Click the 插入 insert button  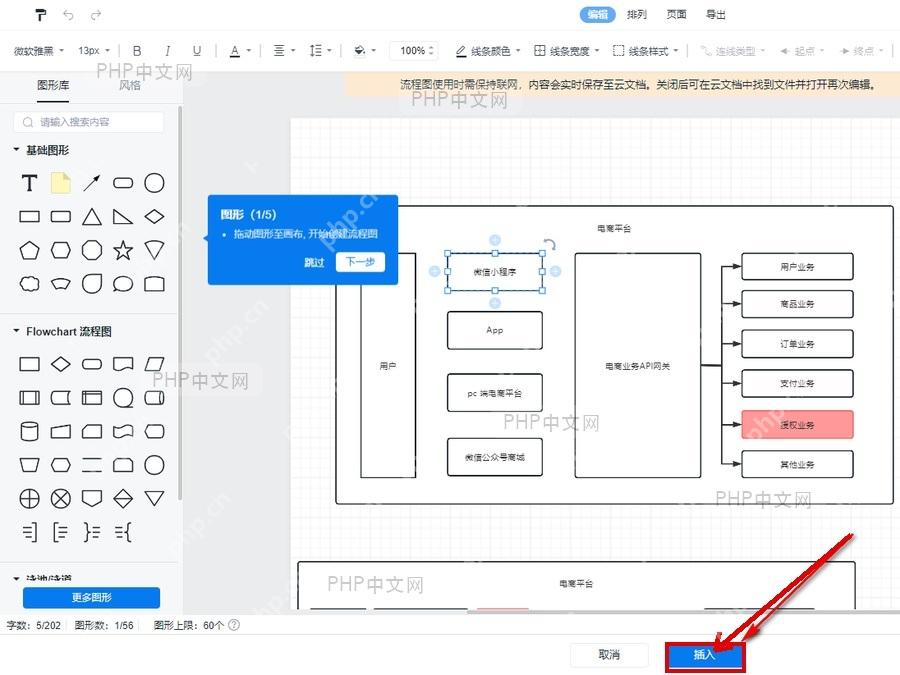704,655
